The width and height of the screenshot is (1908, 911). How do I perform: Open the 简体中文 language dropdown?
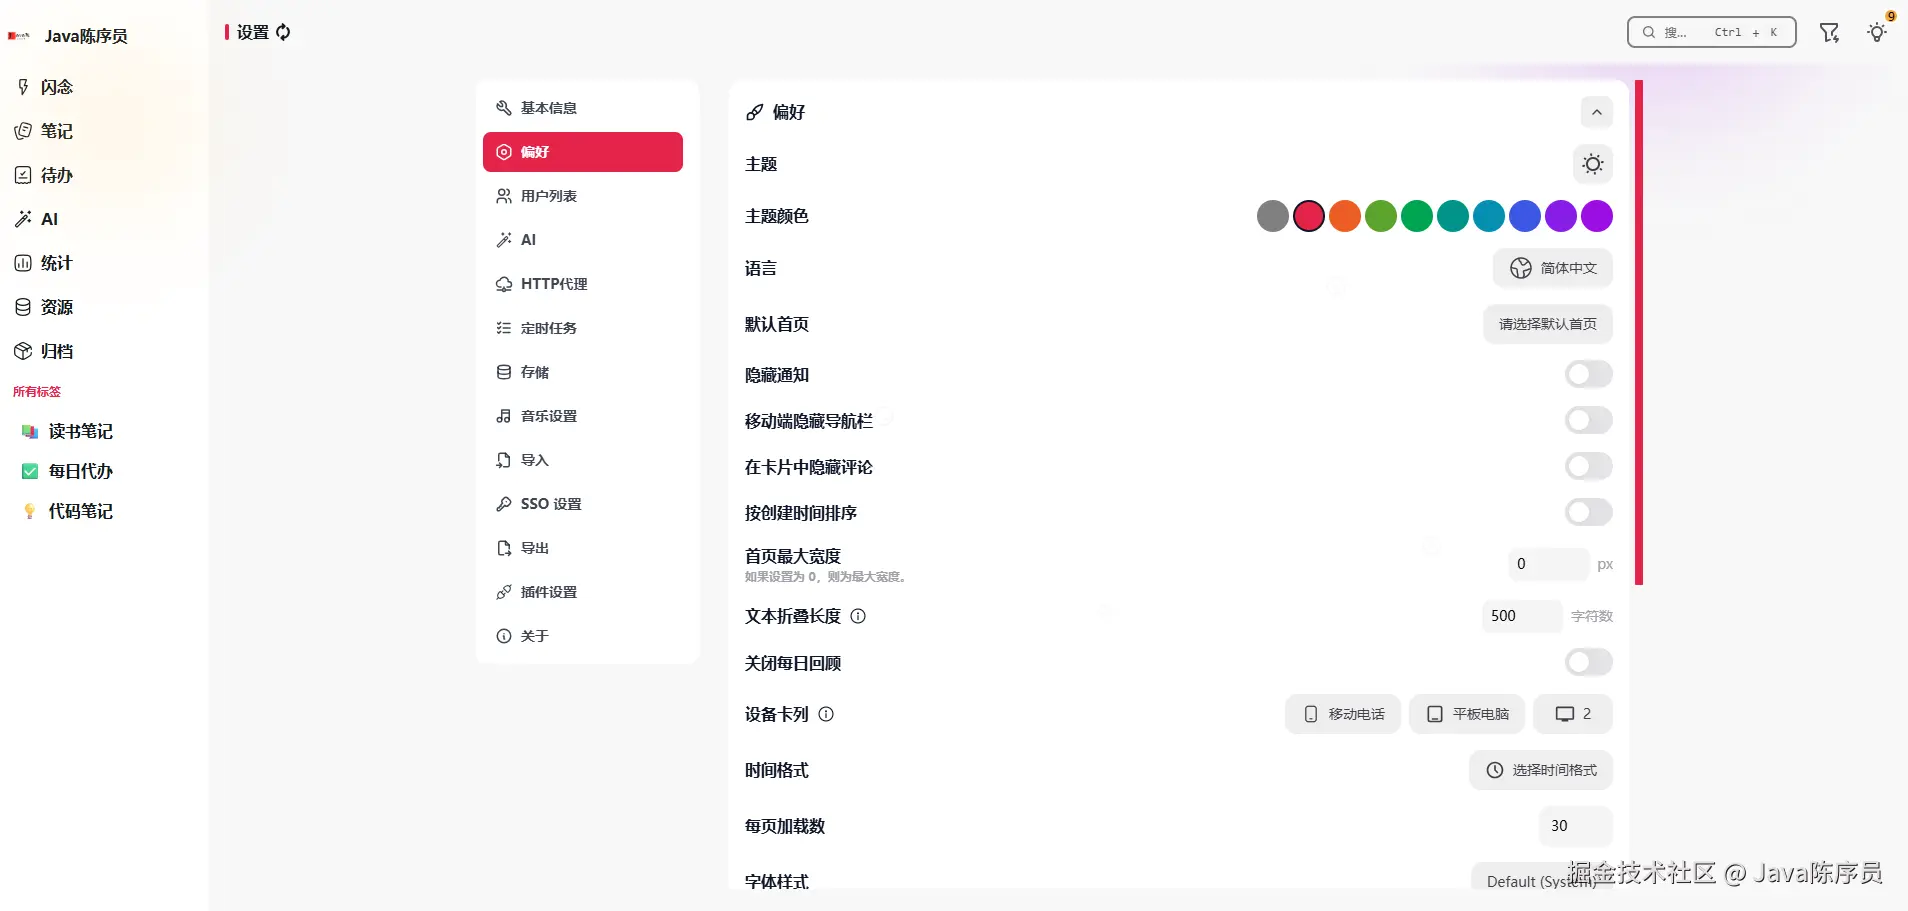coord(1553,268)
